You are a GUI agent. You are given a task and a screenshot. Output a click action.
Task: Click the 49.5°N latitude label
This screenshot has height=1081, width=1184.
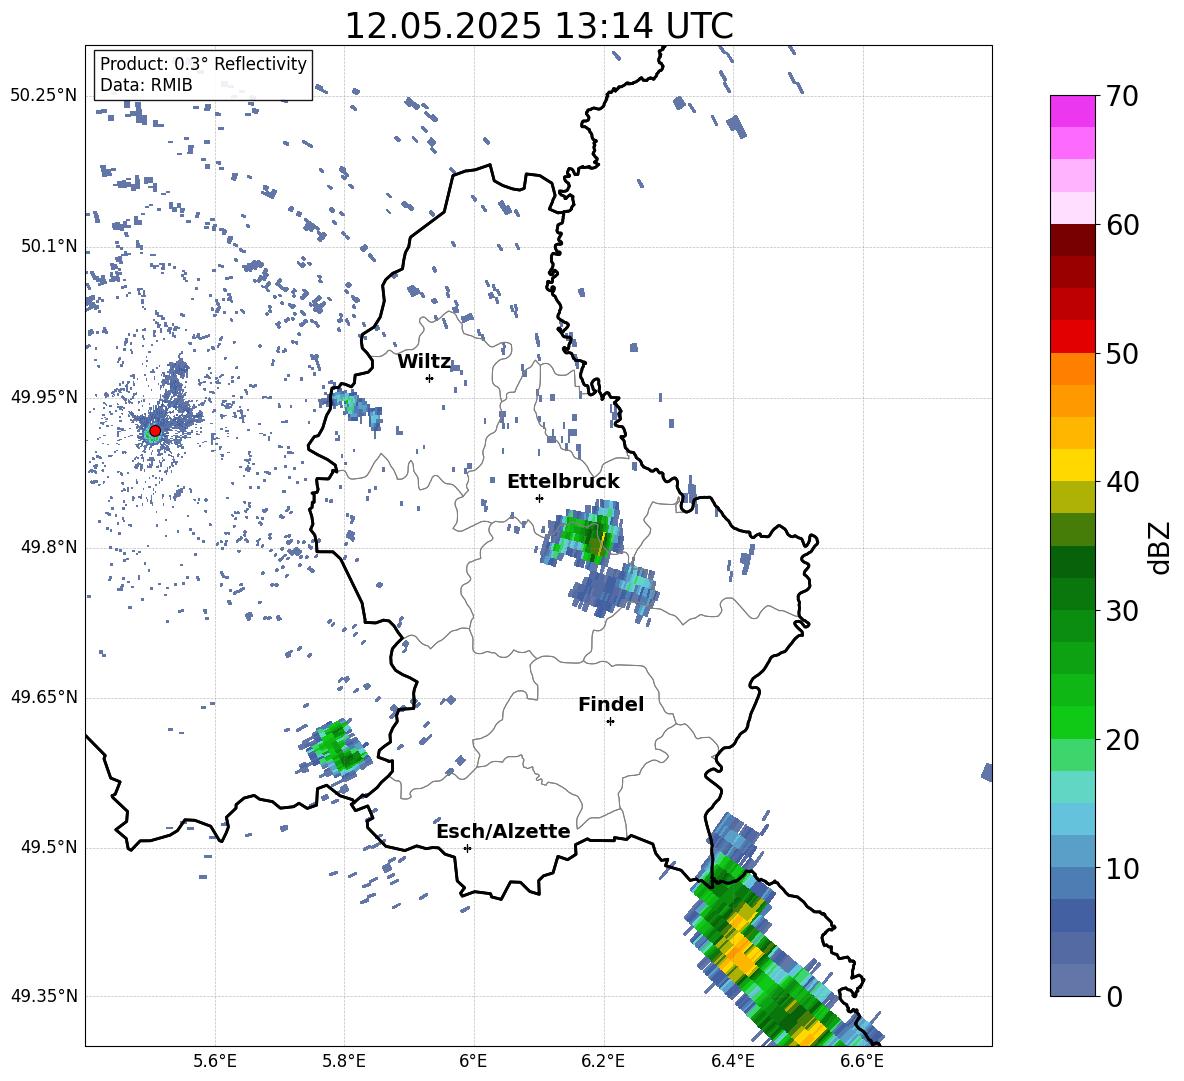50,847
